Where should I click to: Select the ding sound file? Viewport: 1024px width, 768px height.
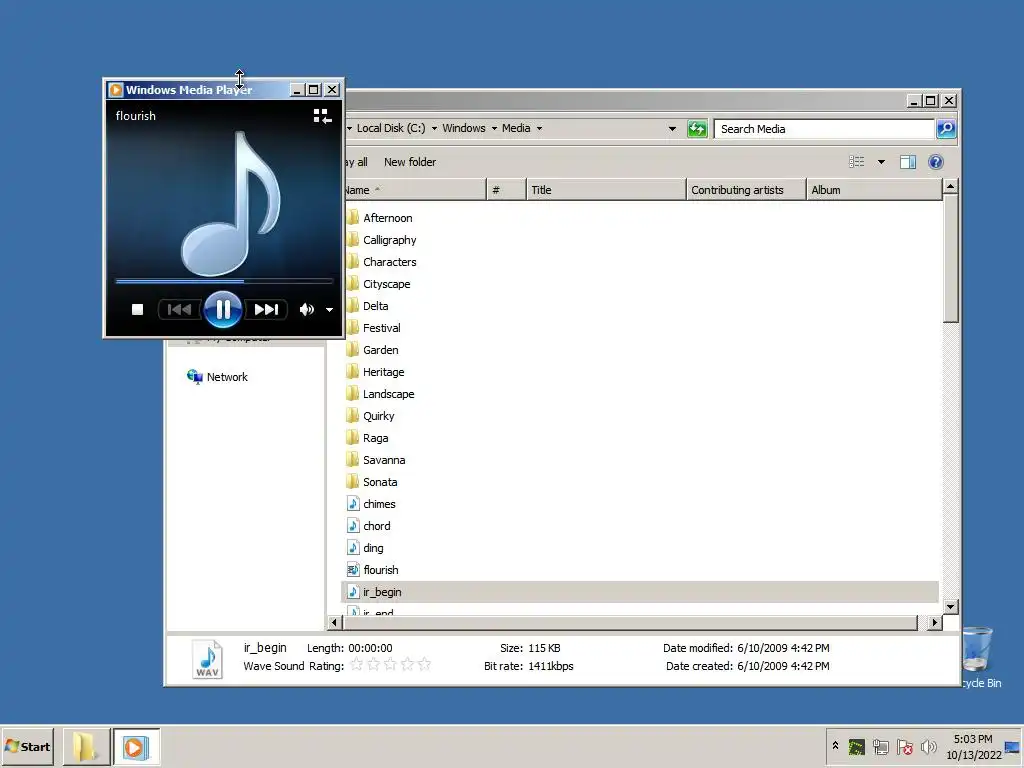[x=373, y=548]
